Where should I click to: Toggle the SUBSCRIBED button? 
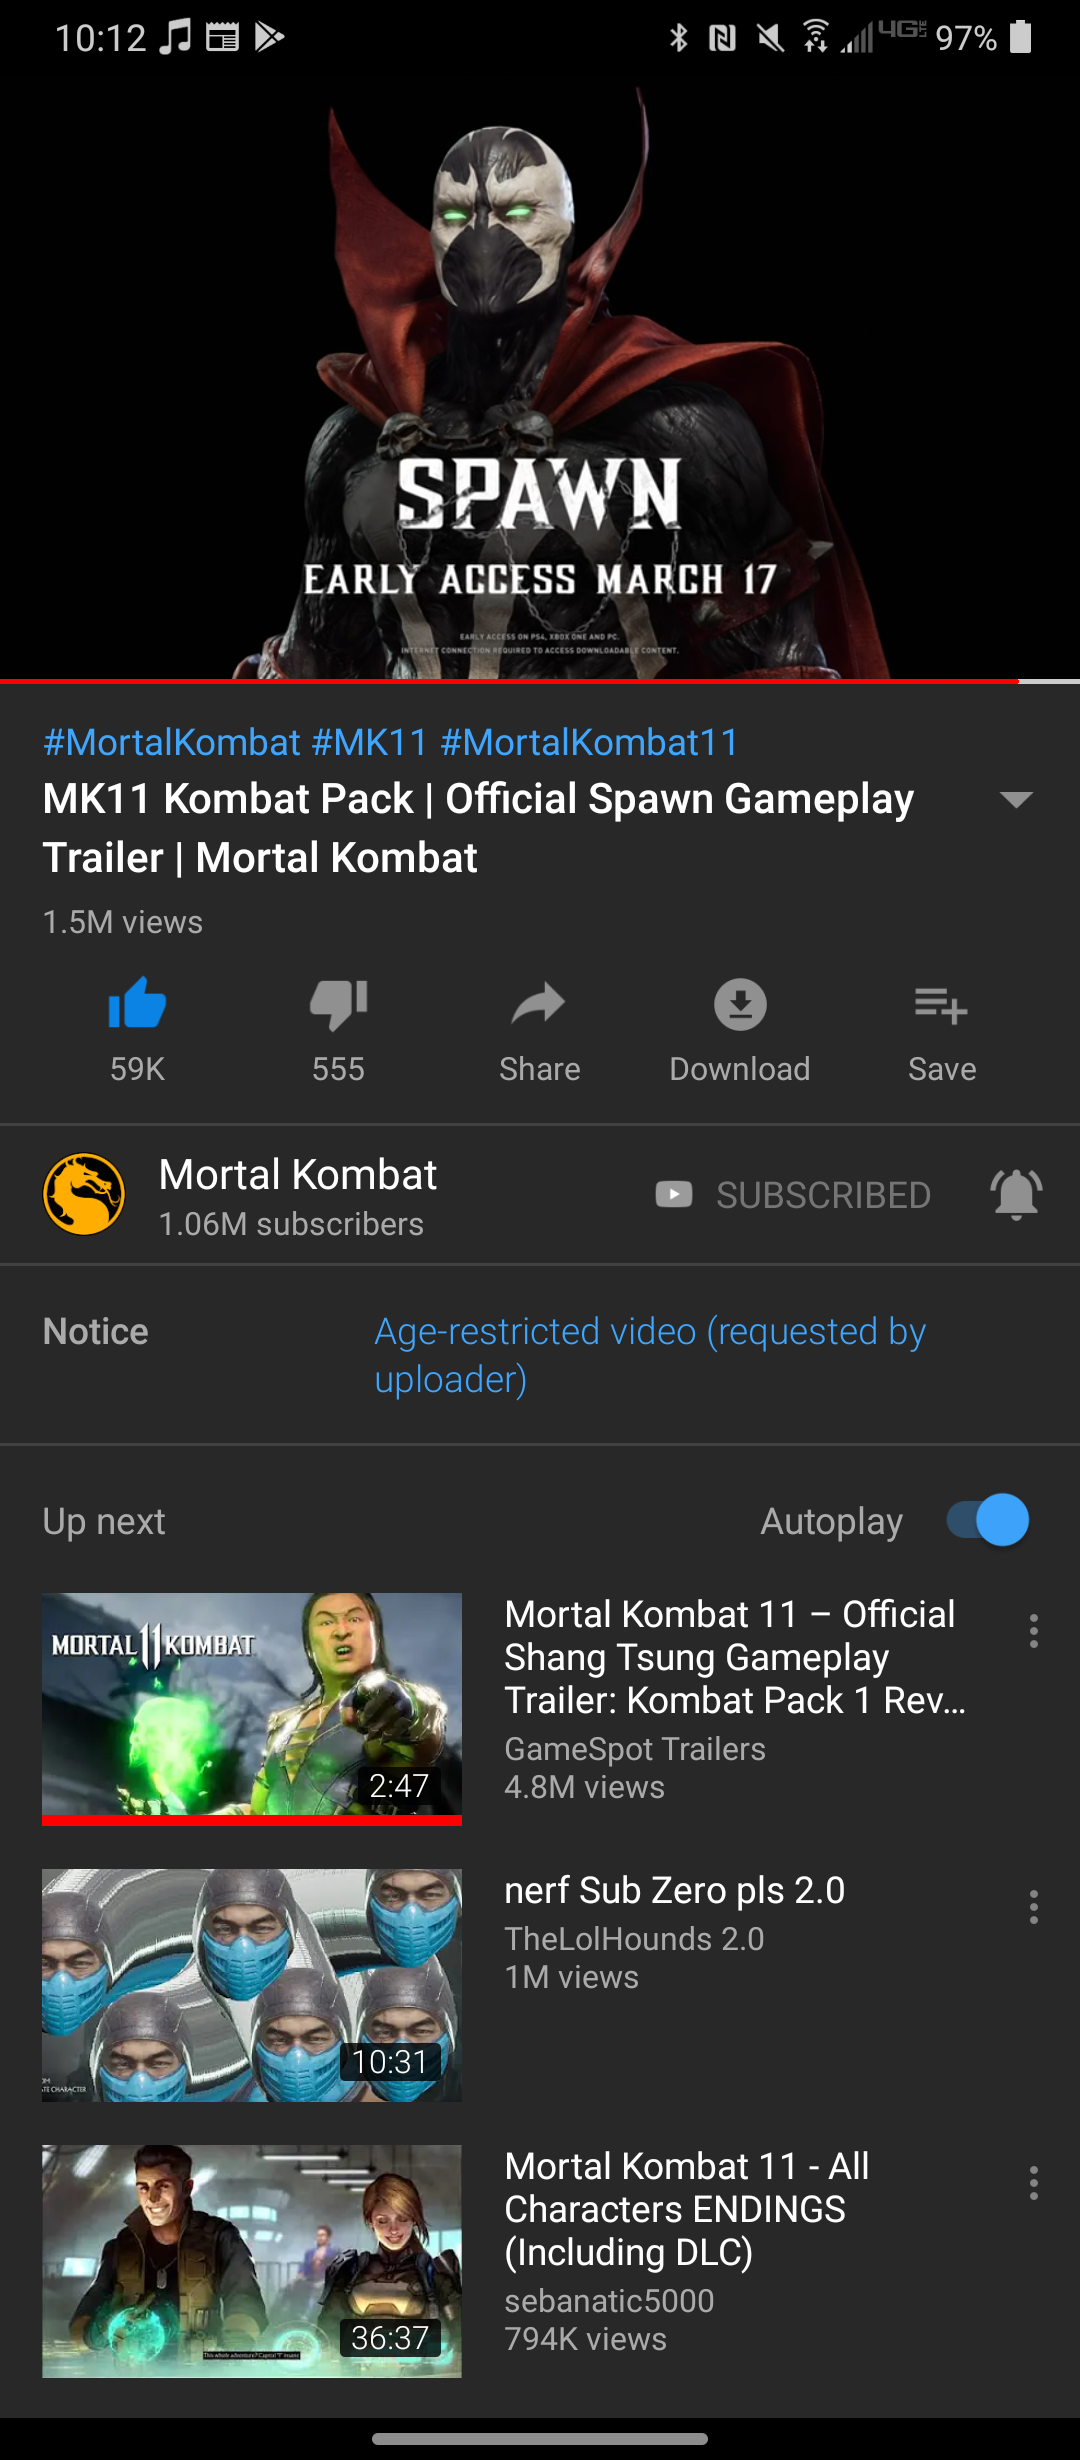click(793, 1194)
